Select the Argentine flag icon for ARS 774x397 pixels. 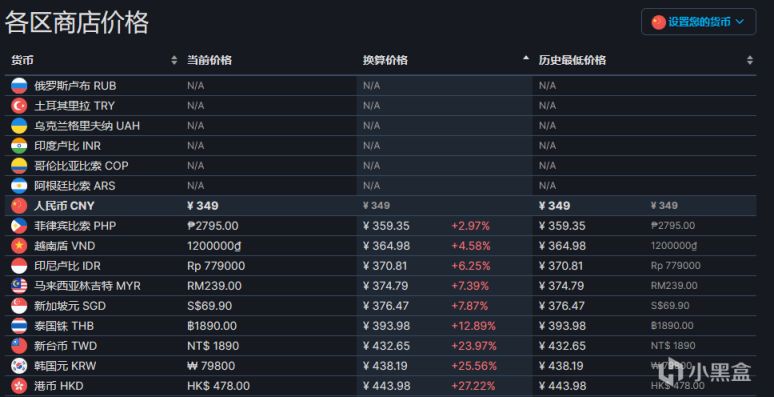click(x=19, y=186)
